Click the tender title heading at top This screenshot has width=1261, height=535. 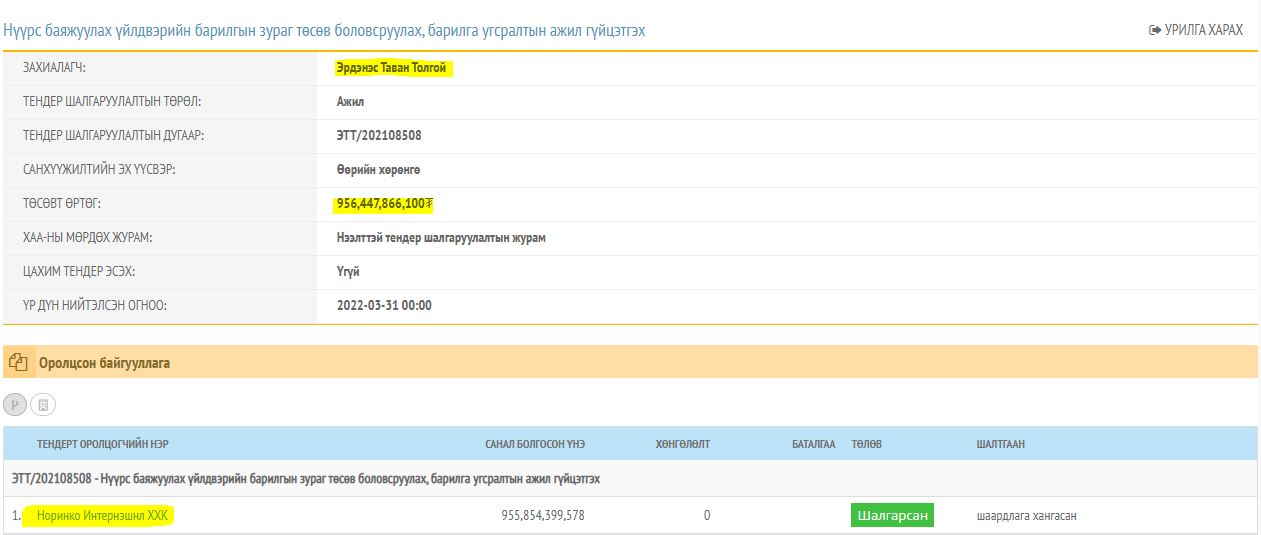pos(324,31)
